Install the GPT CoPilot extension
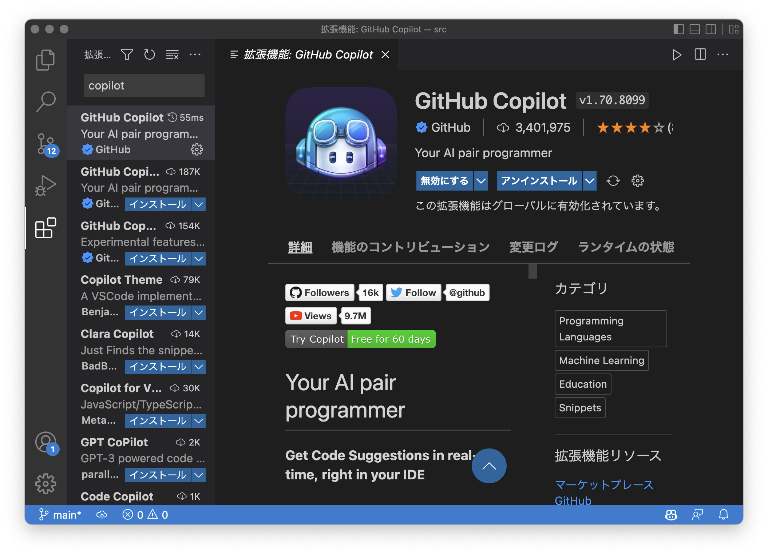The width and height of the screenshot is (768, 555). (x=158, y=475)
